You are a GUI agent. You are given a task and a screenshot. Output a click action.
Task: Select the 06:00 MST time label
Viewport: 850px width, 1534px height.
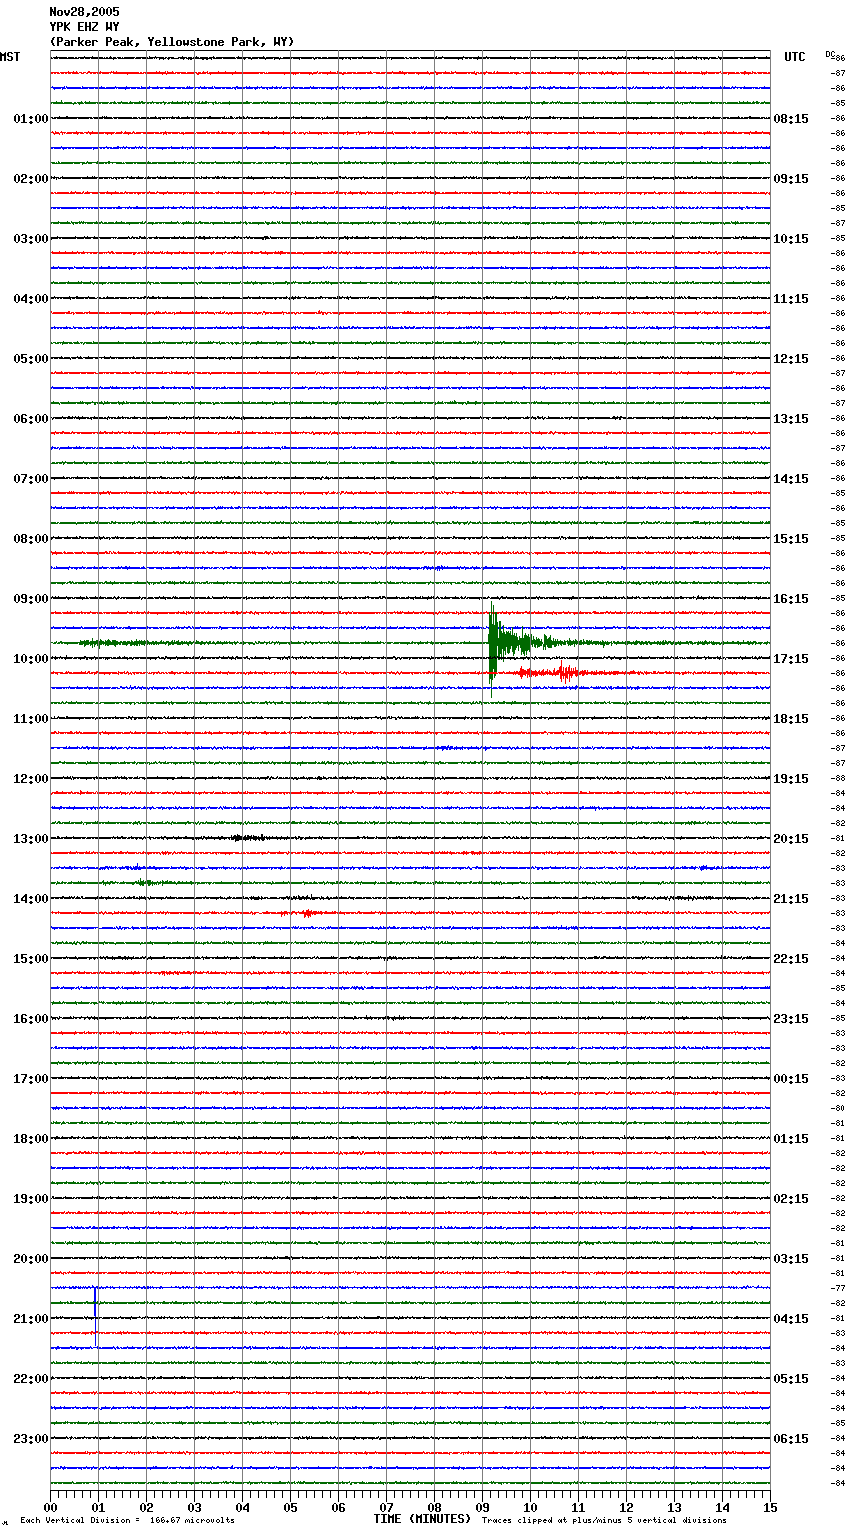pyautogui.click(x=31, y=419)
